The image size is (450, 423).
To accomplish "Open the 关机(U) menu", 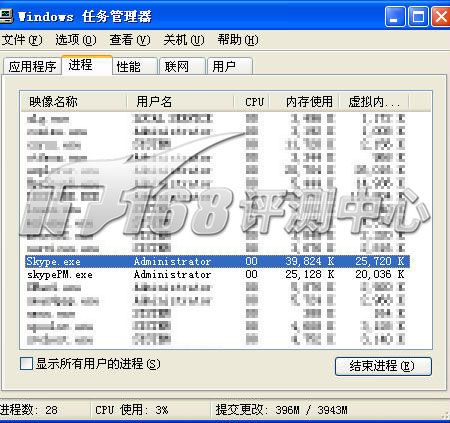I will point(184,40).
